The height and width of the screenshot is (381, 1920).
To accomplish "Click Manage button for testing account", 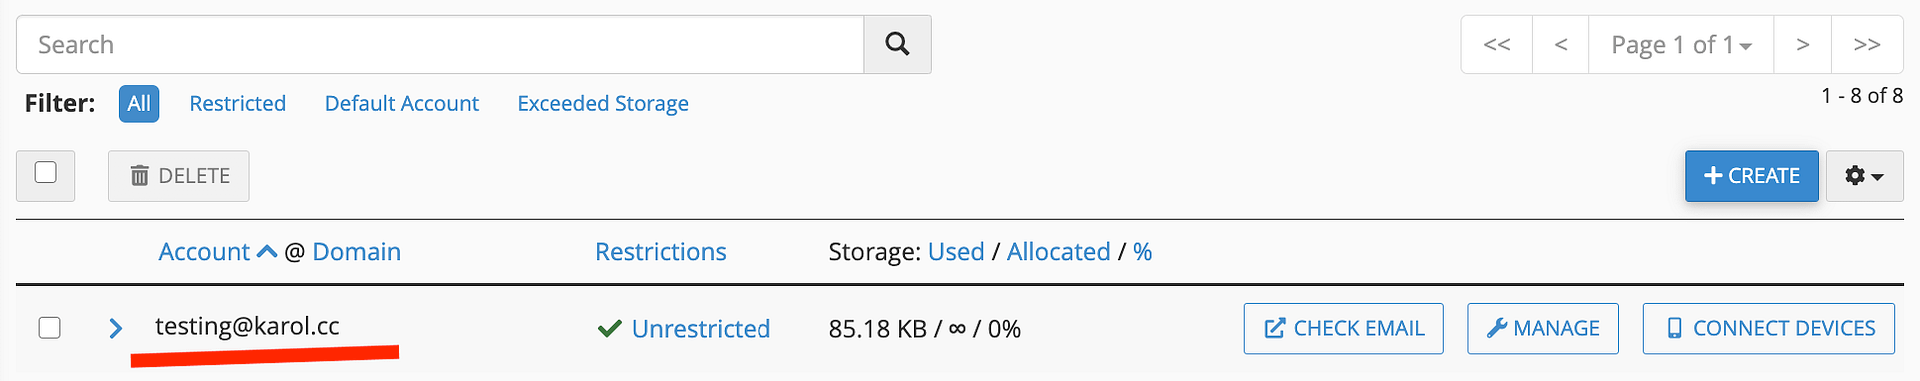I will (x=1542, y=328).
